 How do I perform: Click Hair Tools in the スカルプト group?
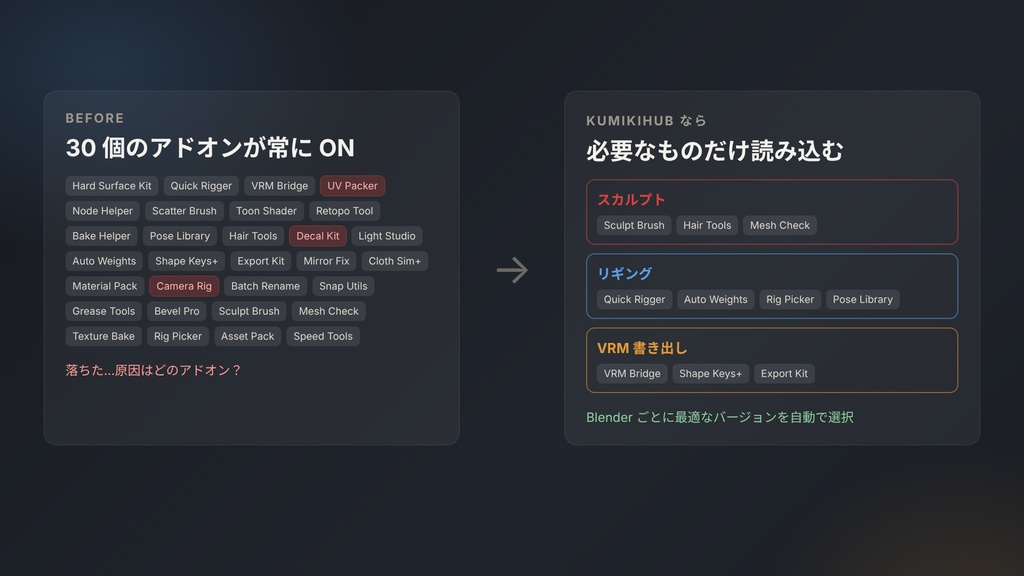(x=707, y=225)
